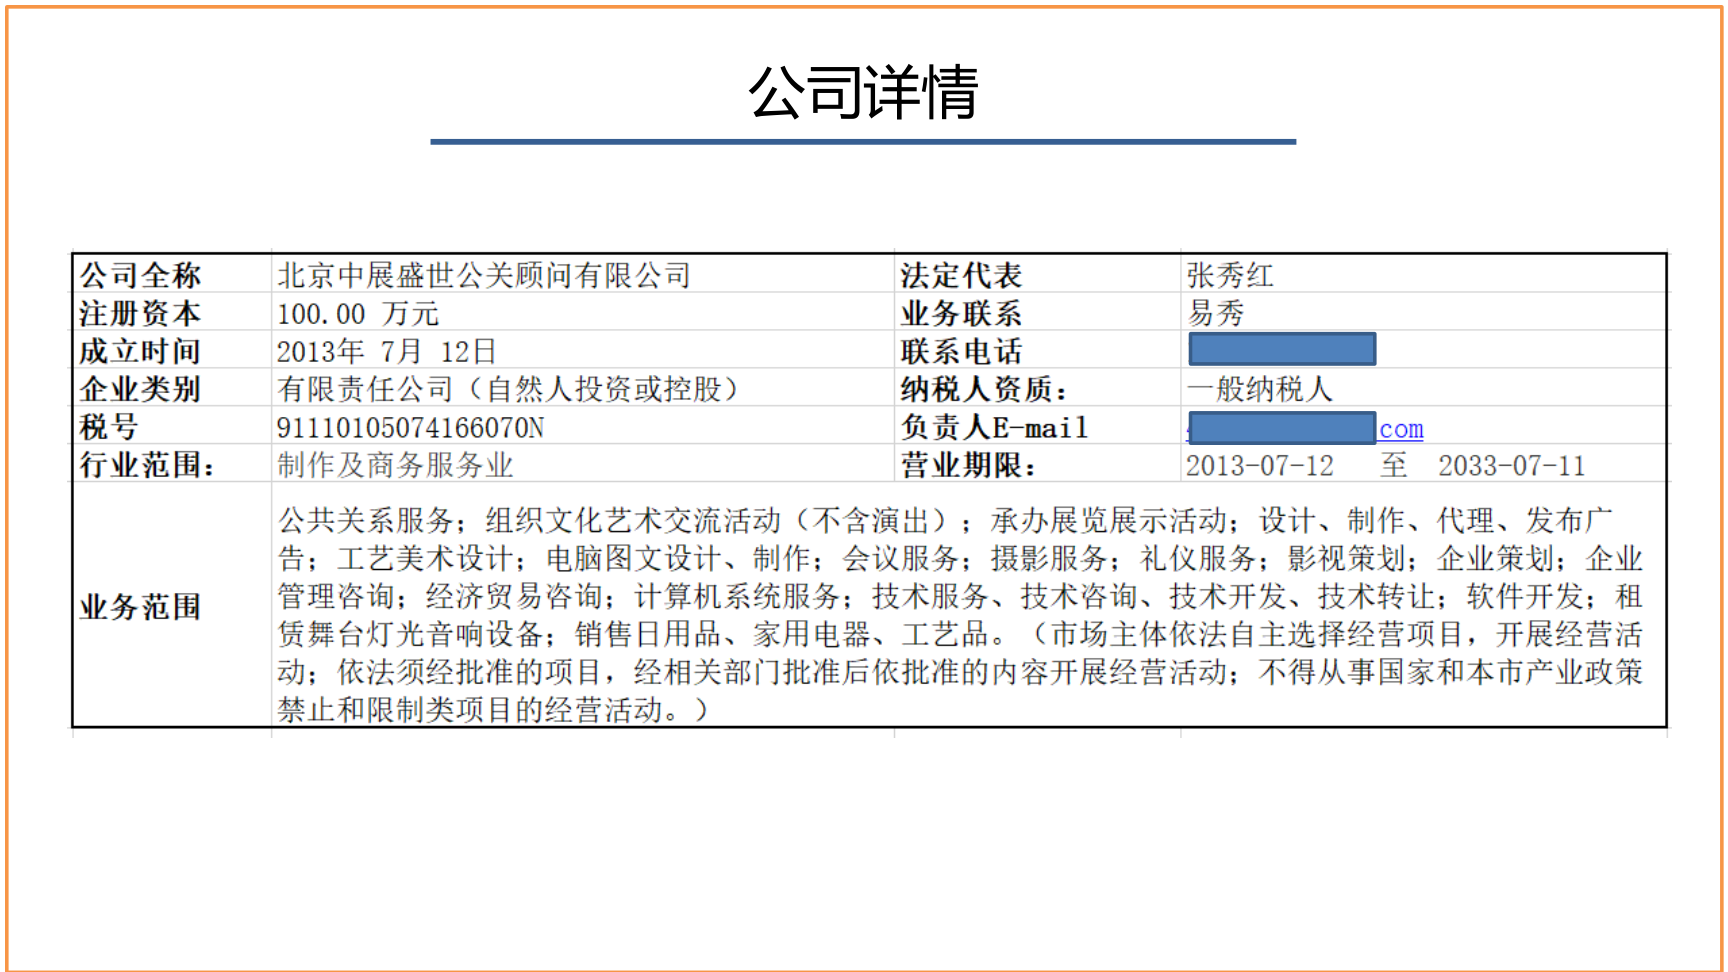The height and width of the screenshot is (972, 1728).
Task: Select the 注册资本 label cell
Action: [140, 313]
